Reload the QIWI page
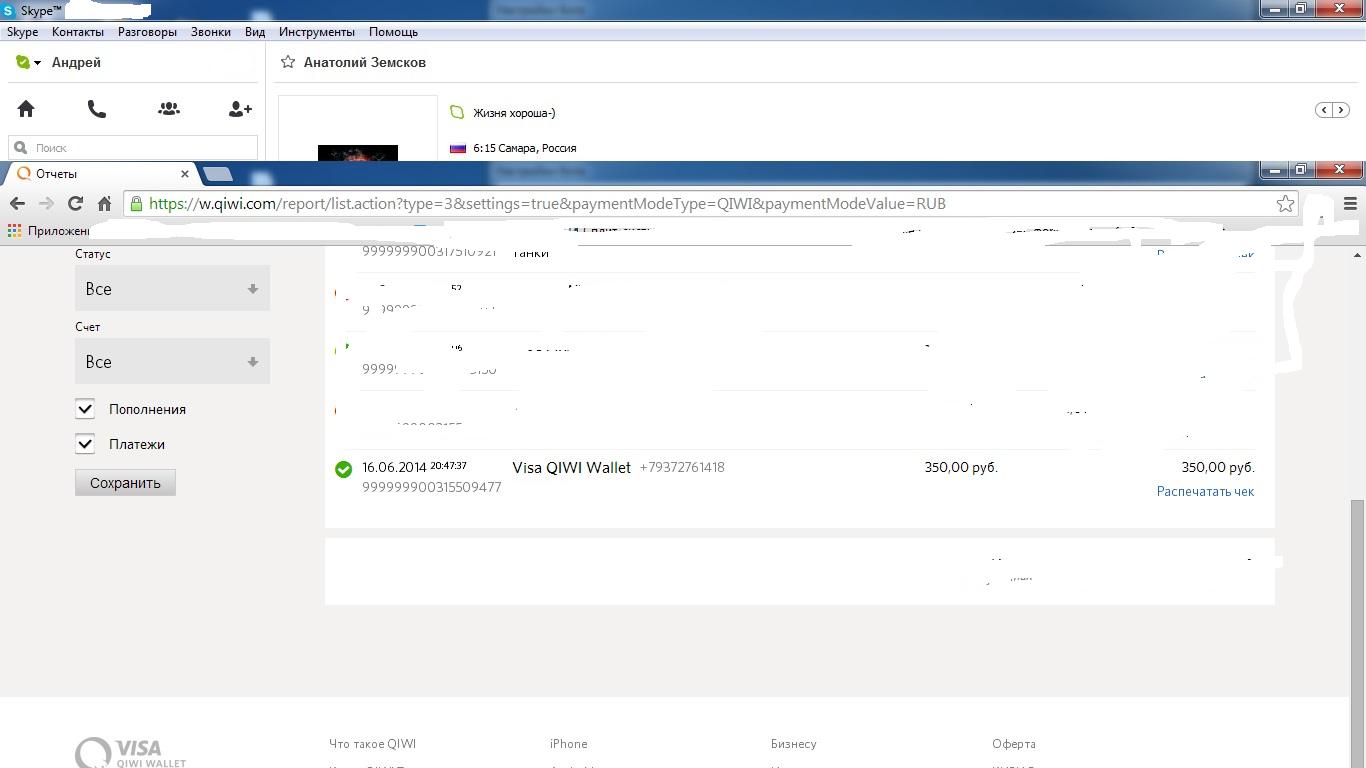Viewport: 1366px width, 768px height. click(75, 203)
